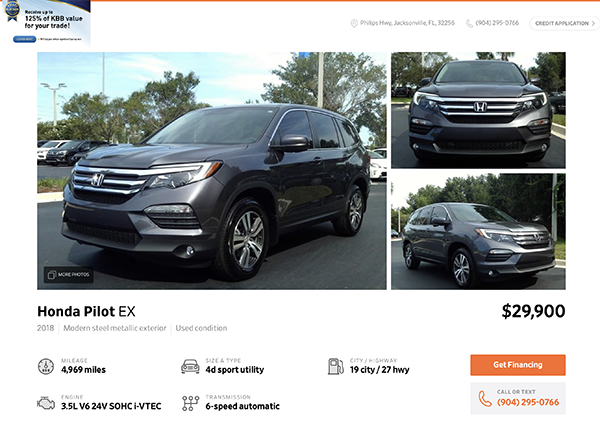Click the fuel pump icon
Screen dimensions: 600x432
[336, 366]
